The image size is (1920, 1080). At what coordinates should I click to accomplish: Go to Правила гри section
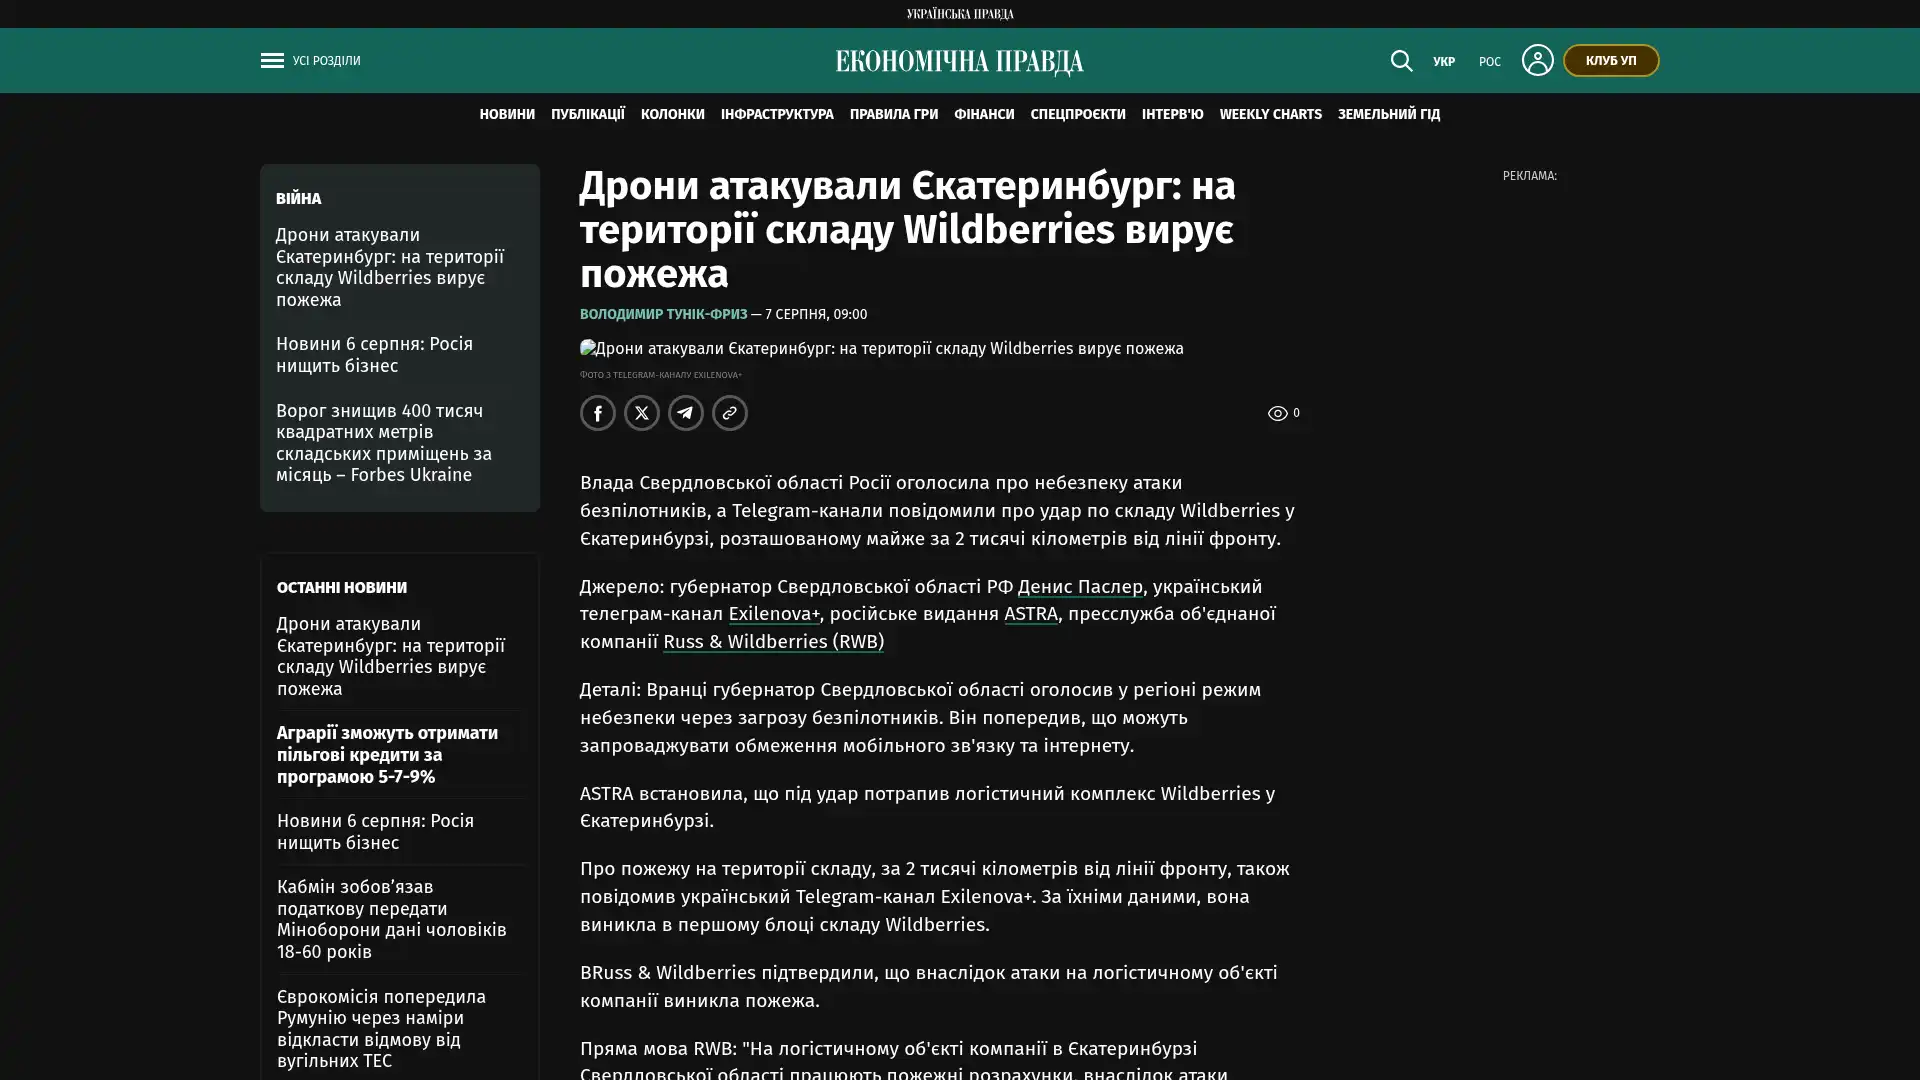pos(894,115)
